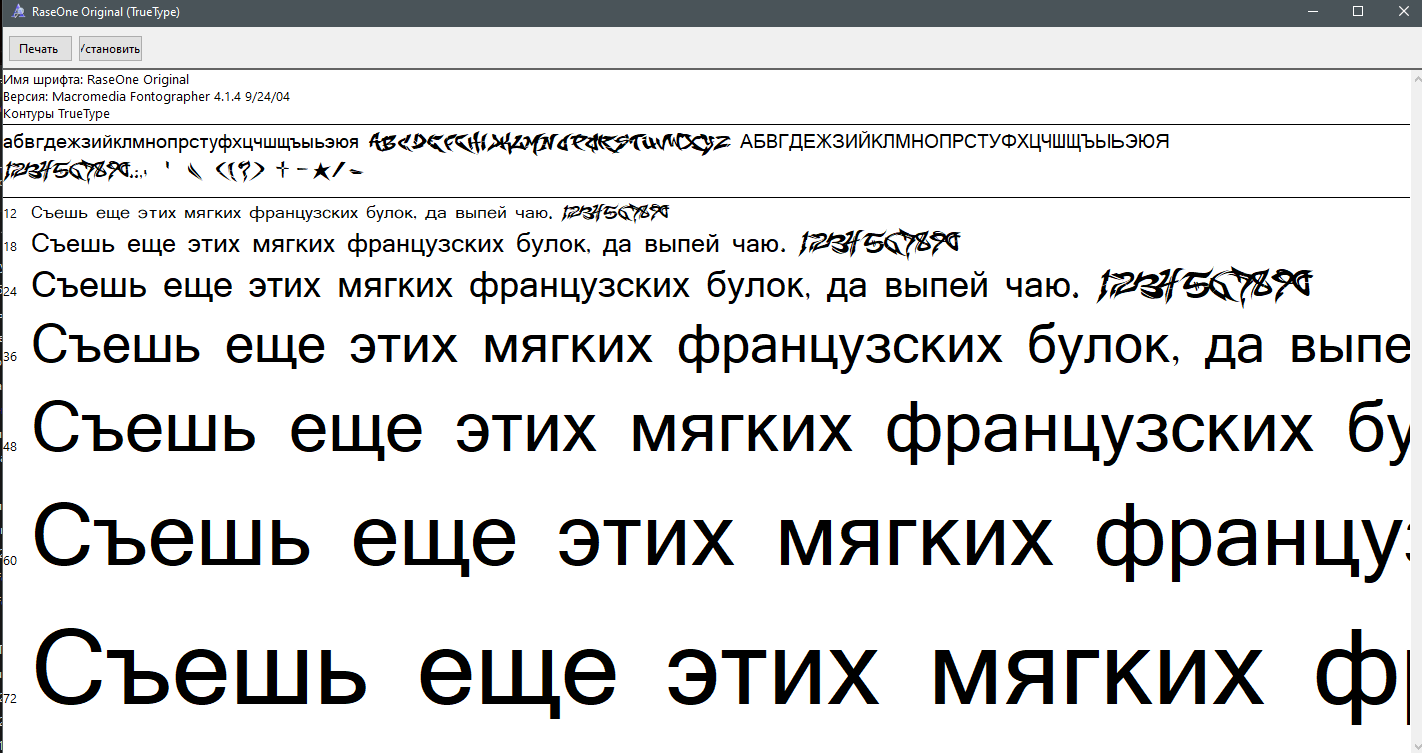Maximize the font preview window
The width and height of the screenshot is (1422, 753).
pyautogui.click(x=1357, y=12)
